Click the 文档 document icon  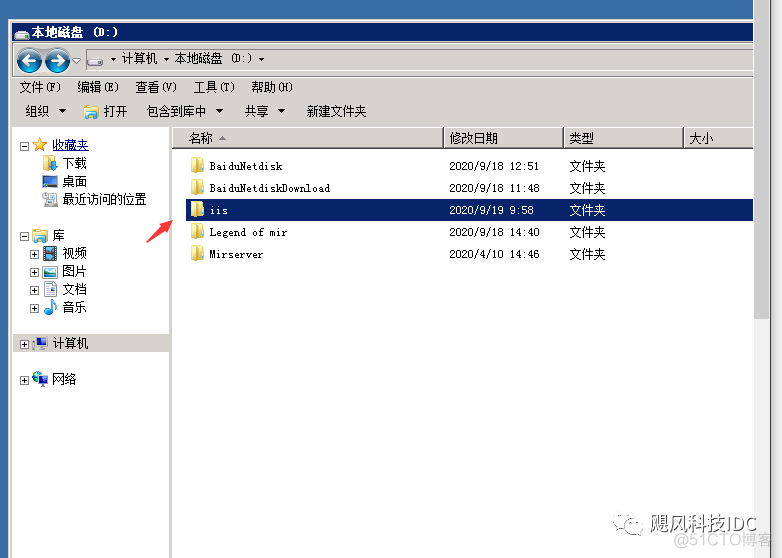(x=50, y=289)
